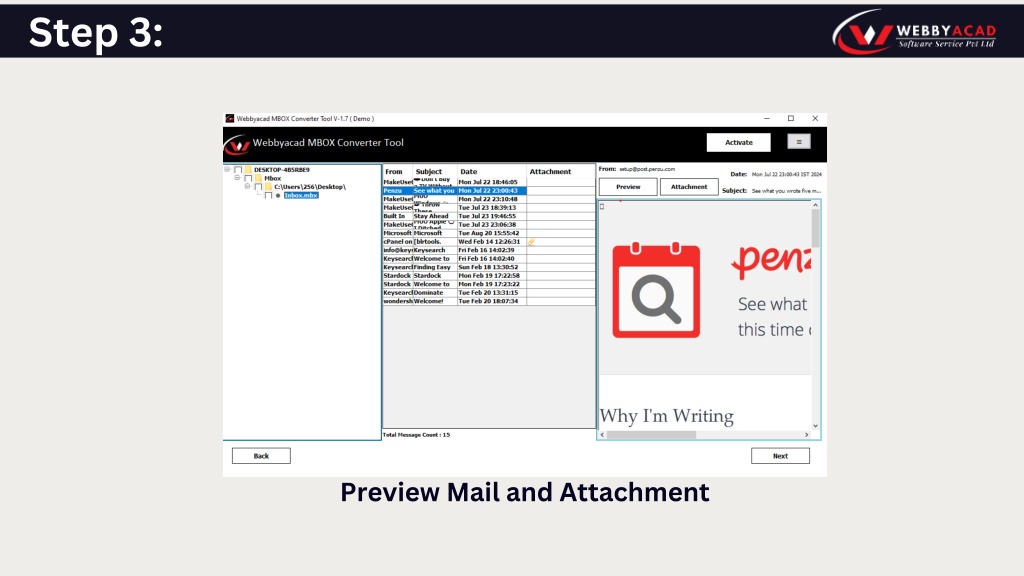Image resolution: width=1024 pixels, height=576 pixels.
Task: Select the email dated Mon Jul 22 23:10:48
Action: coord(488,199)
